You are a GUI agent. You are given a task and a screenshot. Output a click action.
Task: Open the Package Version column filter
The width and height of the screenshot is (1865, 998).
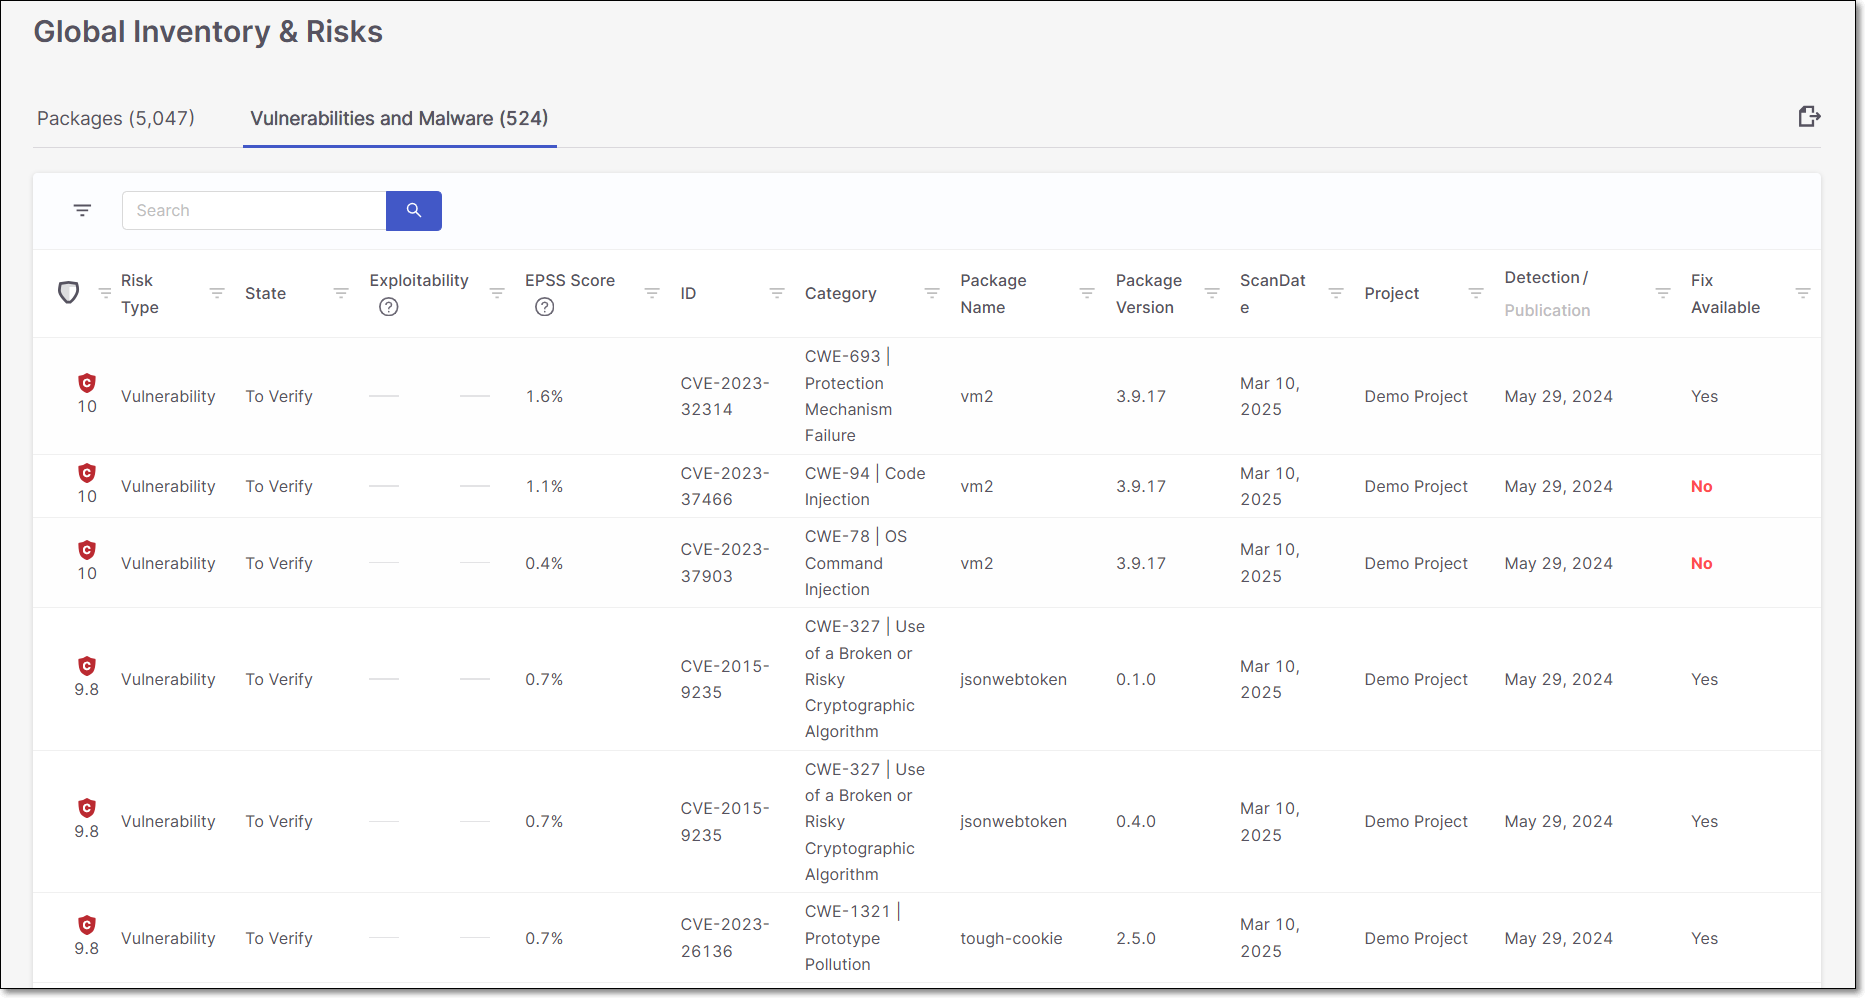1212,293
